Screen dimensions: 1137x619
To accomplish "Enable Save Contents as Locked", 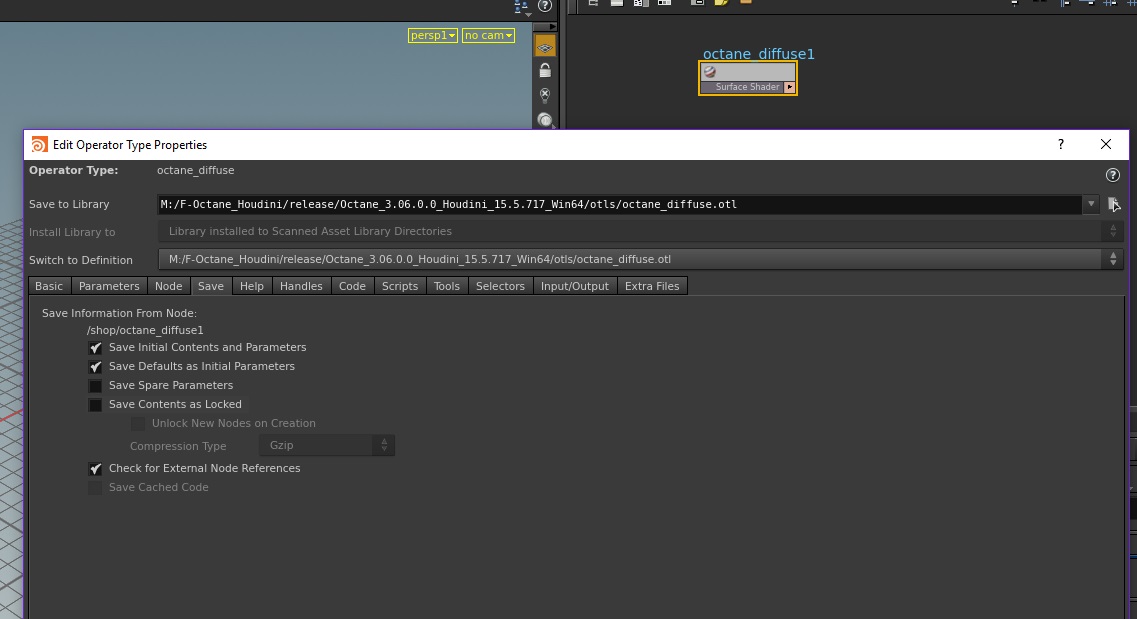I will click(95, 404).
